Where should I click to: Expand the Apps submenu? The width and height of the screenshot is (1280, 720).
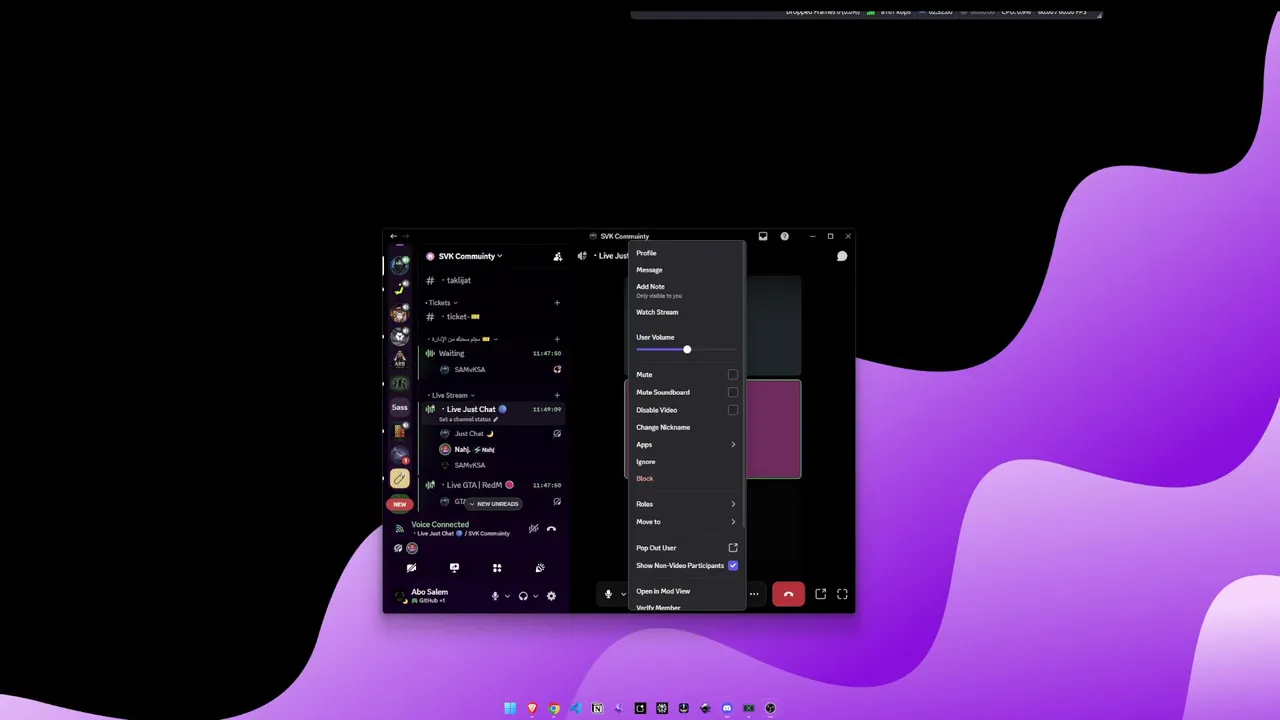click(686, 445)
